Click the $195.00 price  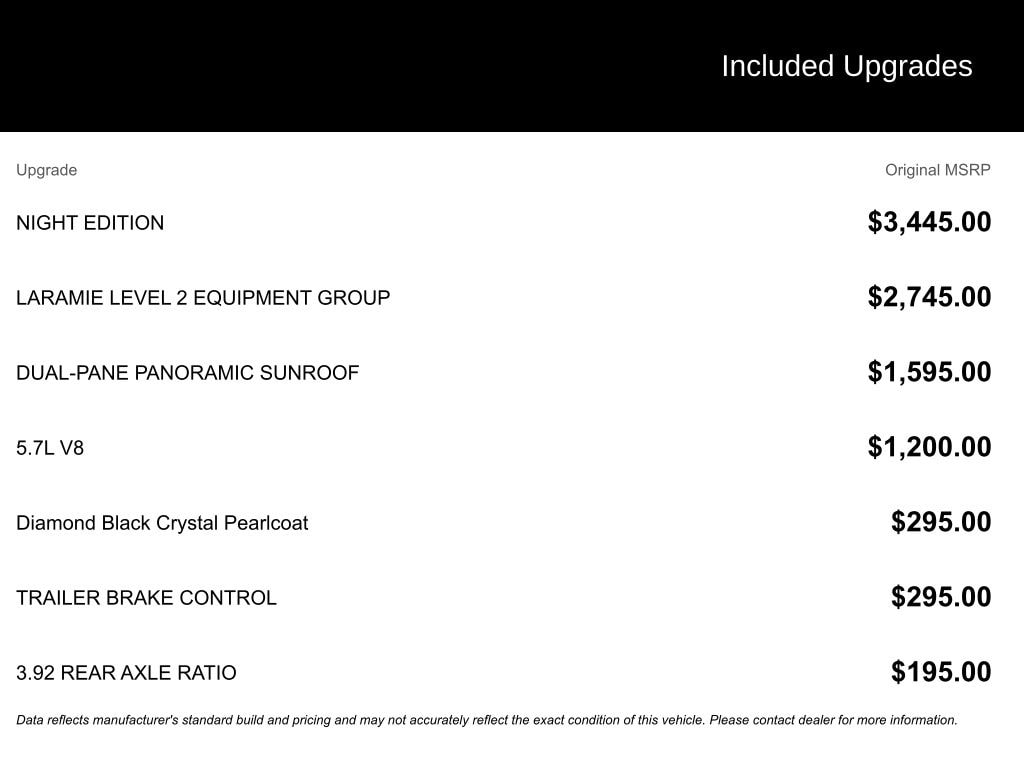pyautogui.click(x=941, y=672)
